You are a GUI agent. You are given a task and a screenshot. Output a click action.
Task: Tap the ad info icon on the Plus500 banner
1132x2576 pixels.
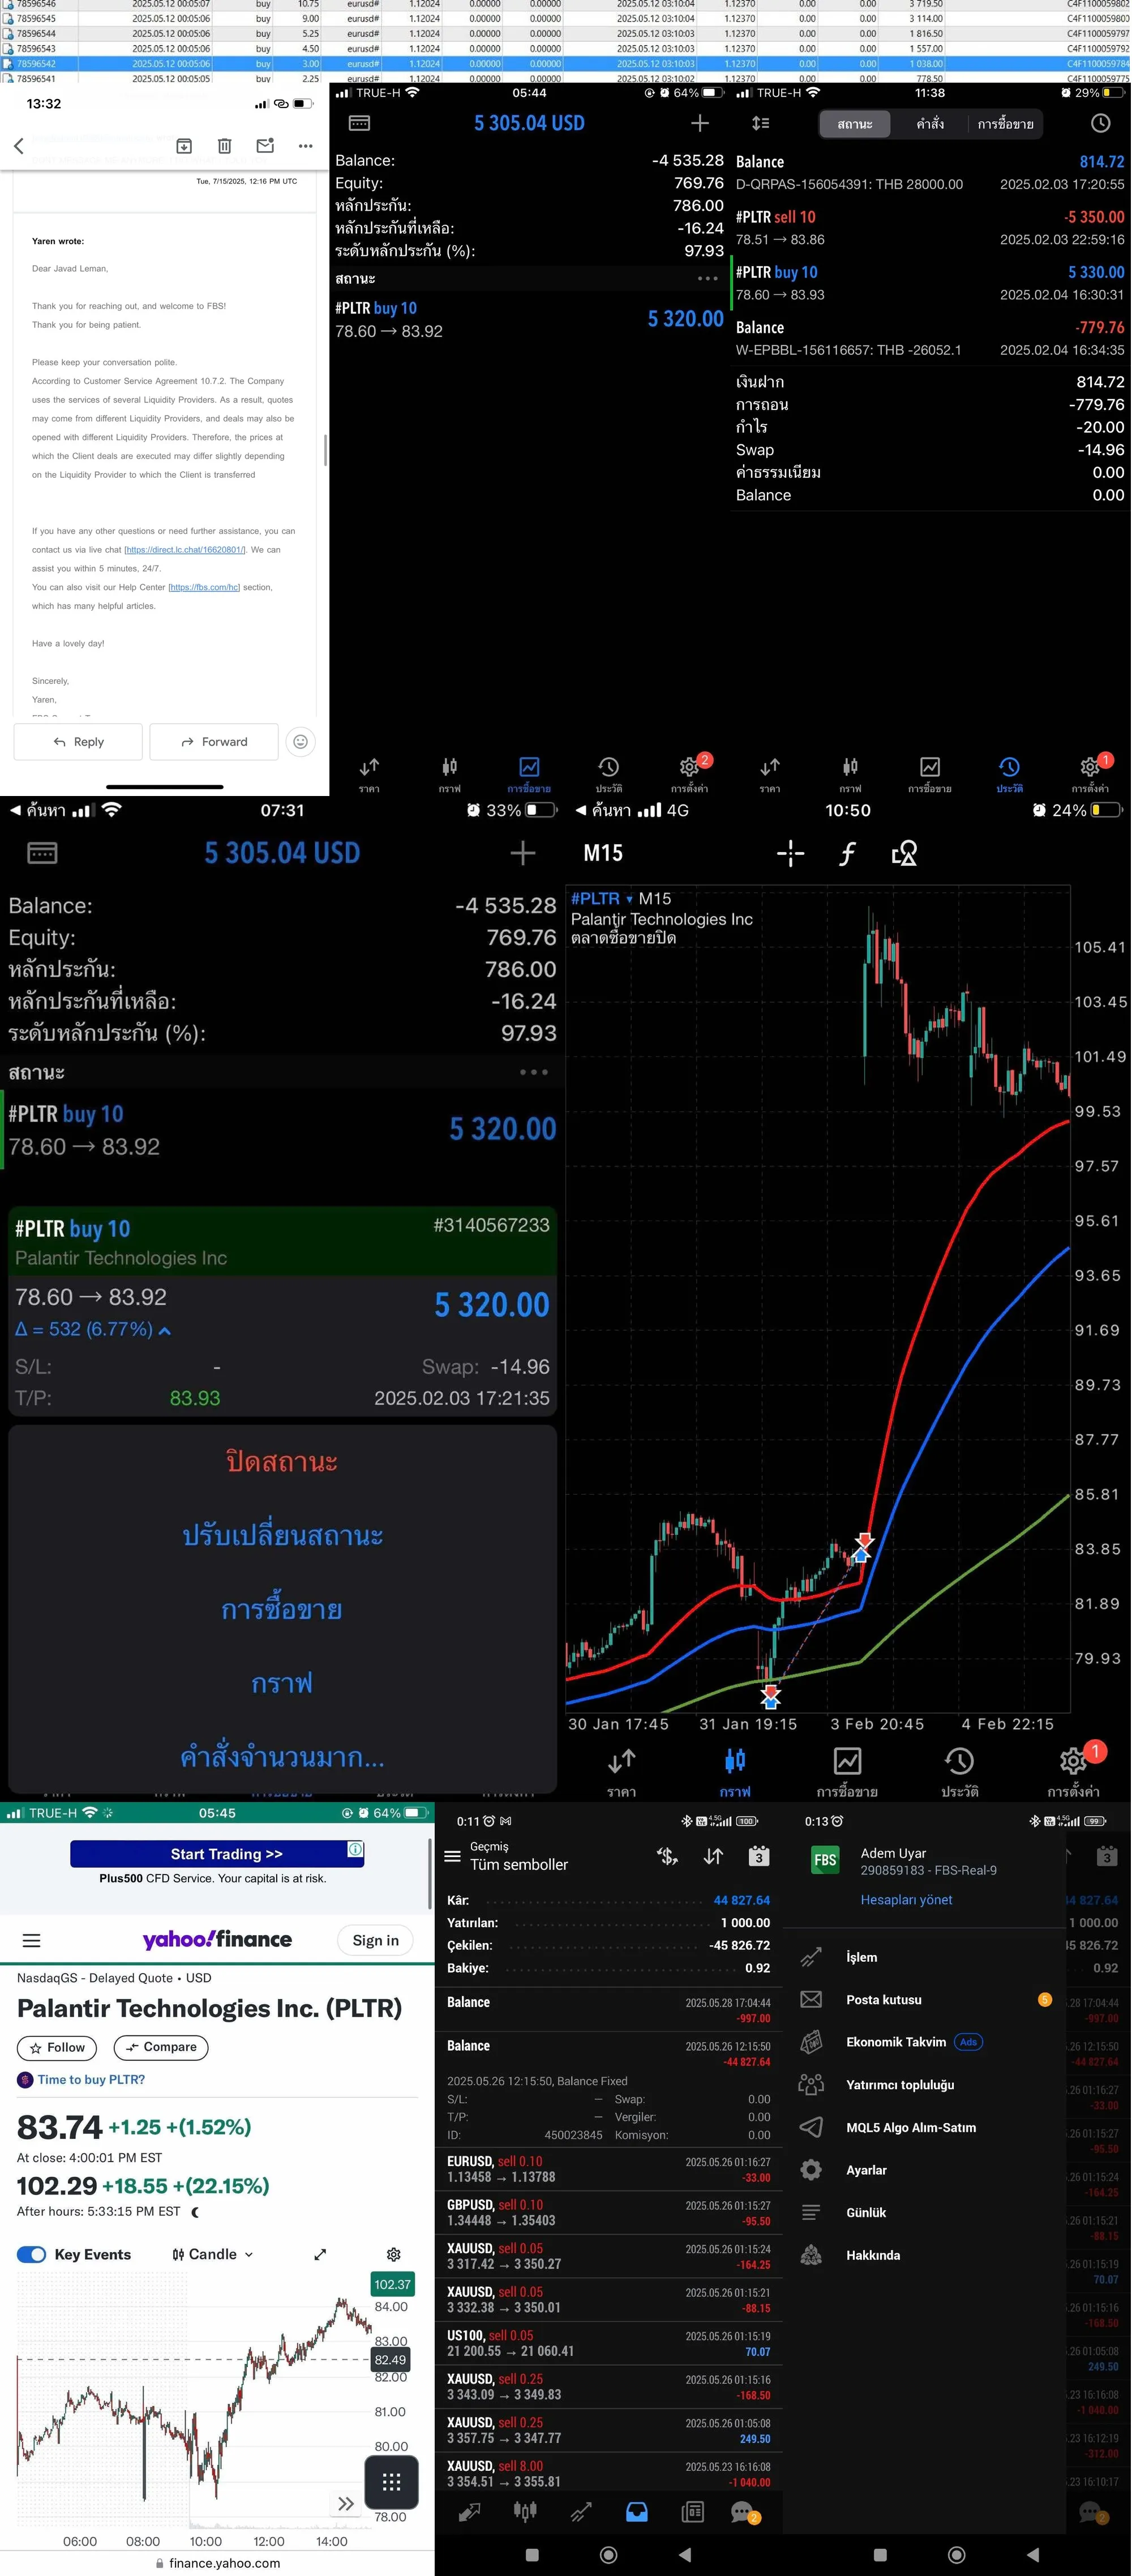355,1849
